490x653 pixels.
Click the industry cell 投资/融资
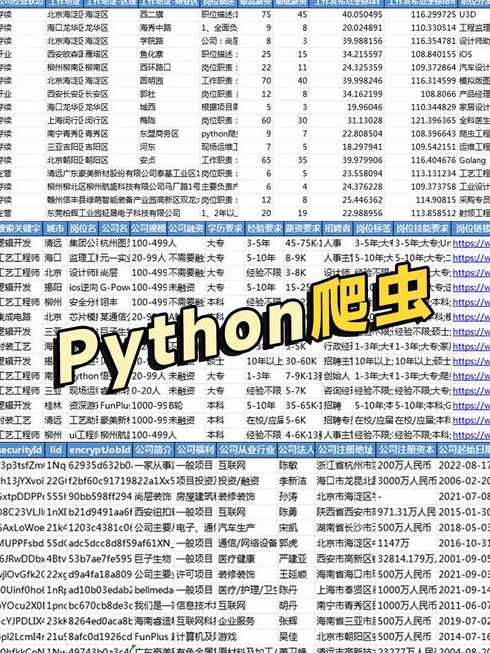coord(239,481)
